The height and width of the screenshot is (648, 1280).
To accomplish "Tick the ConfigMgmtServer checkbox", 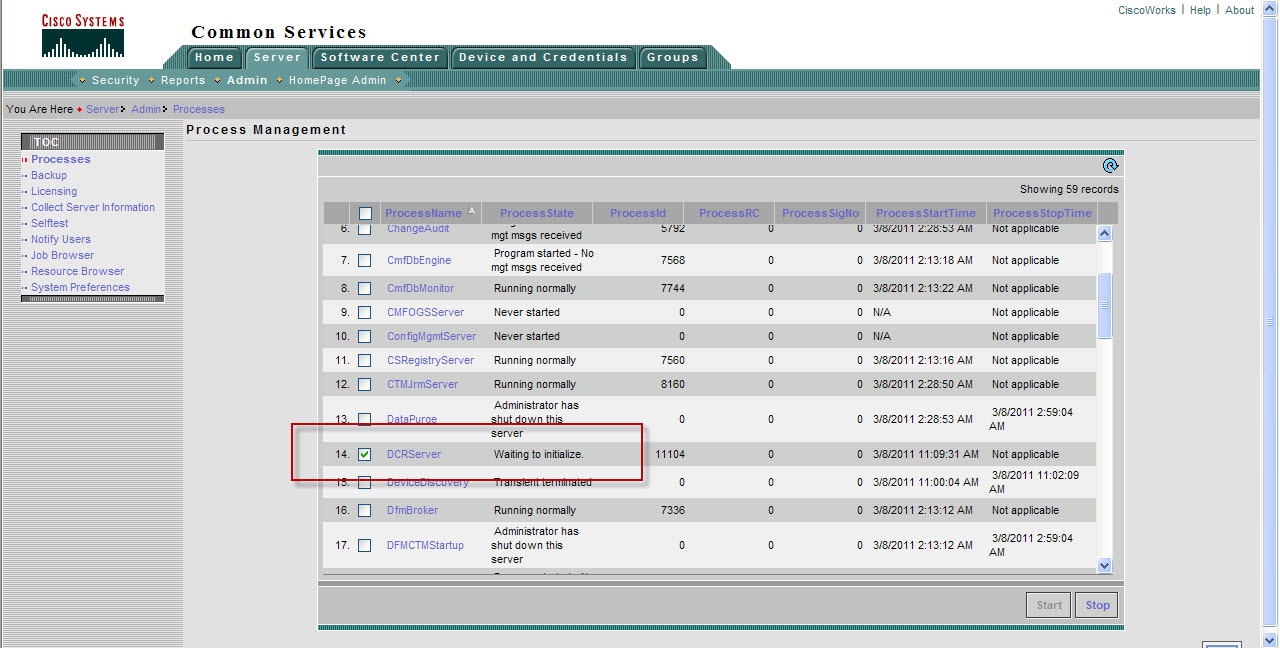I will click(364, 337).
